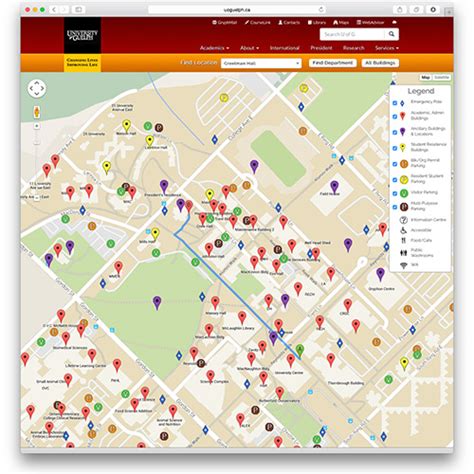
Task: Open the Find Location building dropdown
Action: [x=261, y=63]
